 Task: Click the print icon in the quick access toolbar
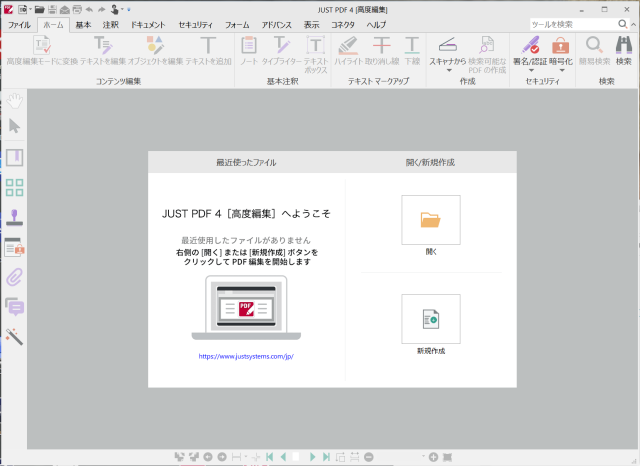[x=77, y=9]
